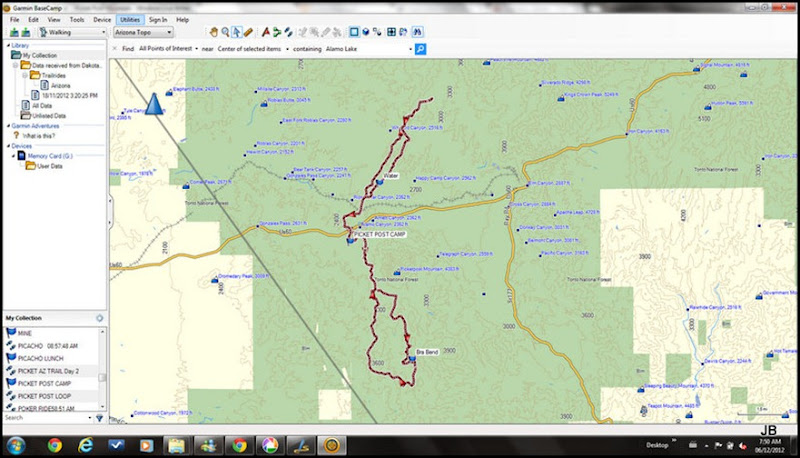This screenshot has height=458, width=800.
Task: Activate the New Waypoint flag tool
Action: point(265,32)
